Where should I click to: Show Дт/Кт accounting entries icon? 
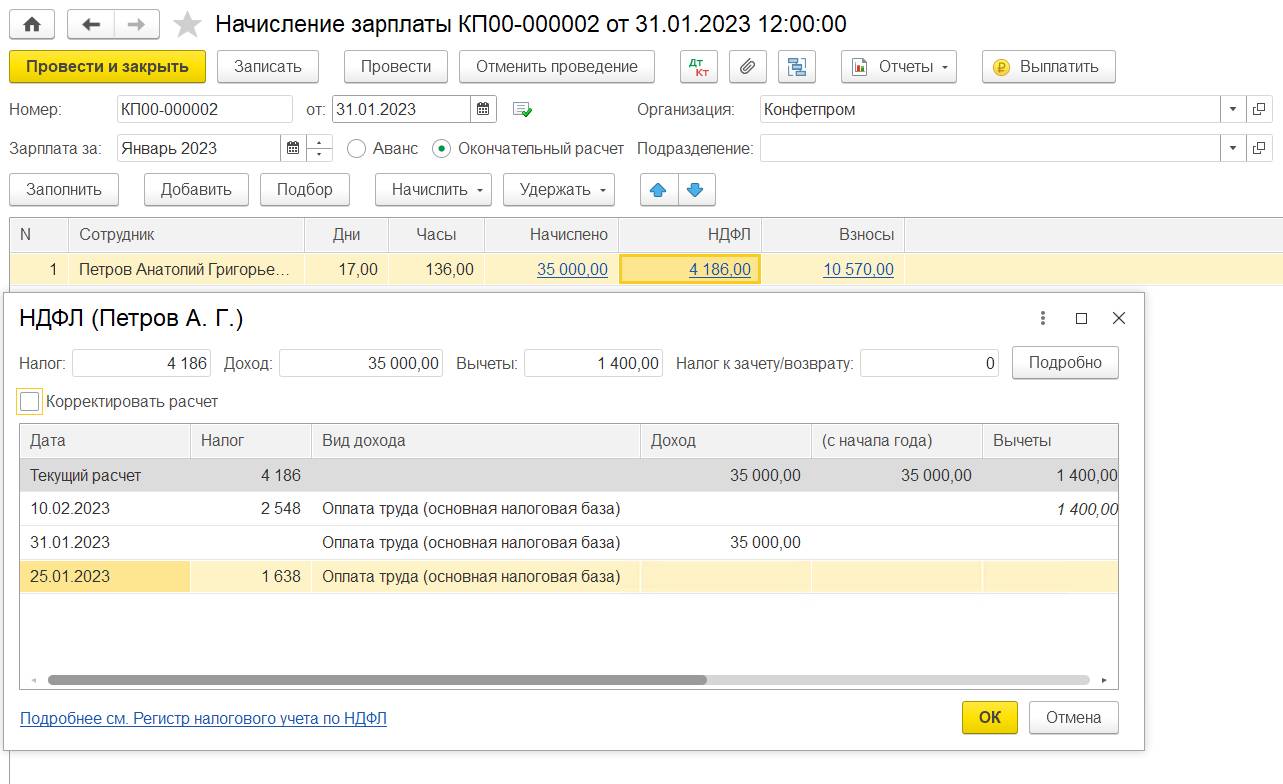click(x=698, y=67)
